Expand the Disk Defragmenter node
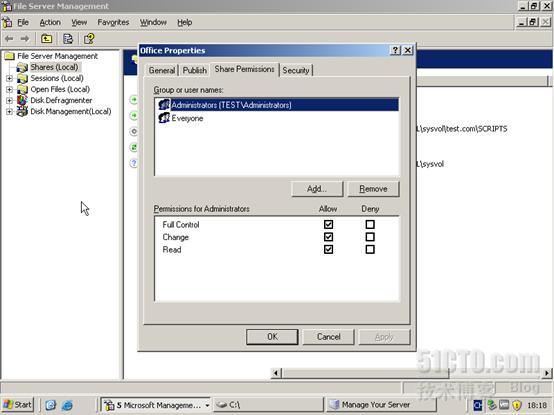 point(10,101)
